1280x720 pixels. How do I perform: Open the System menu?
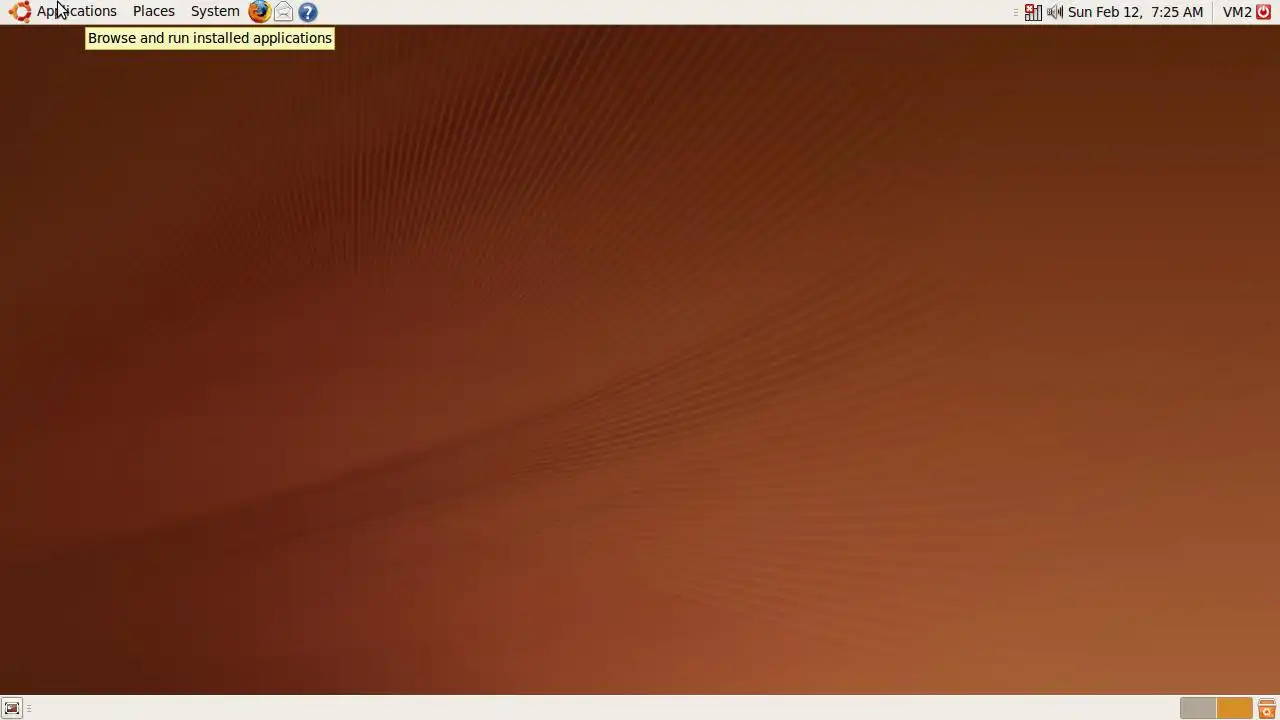(215, 12)
